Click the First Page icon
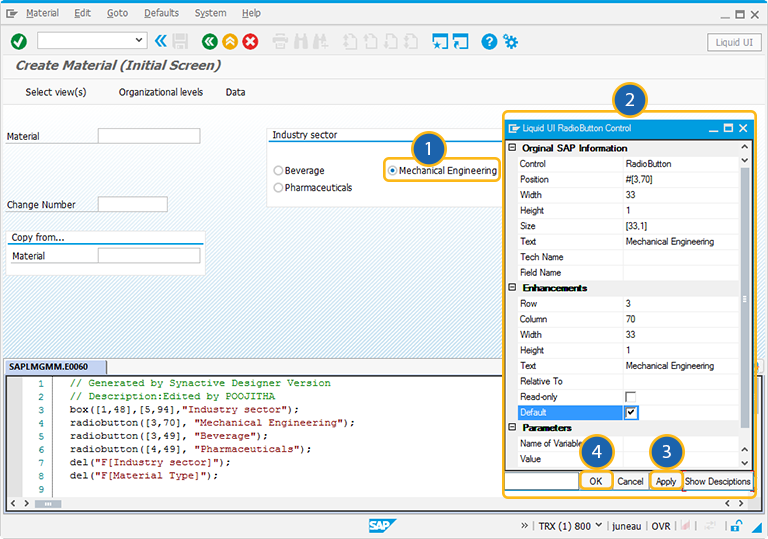Screen dimensions: 768x539 350,42
